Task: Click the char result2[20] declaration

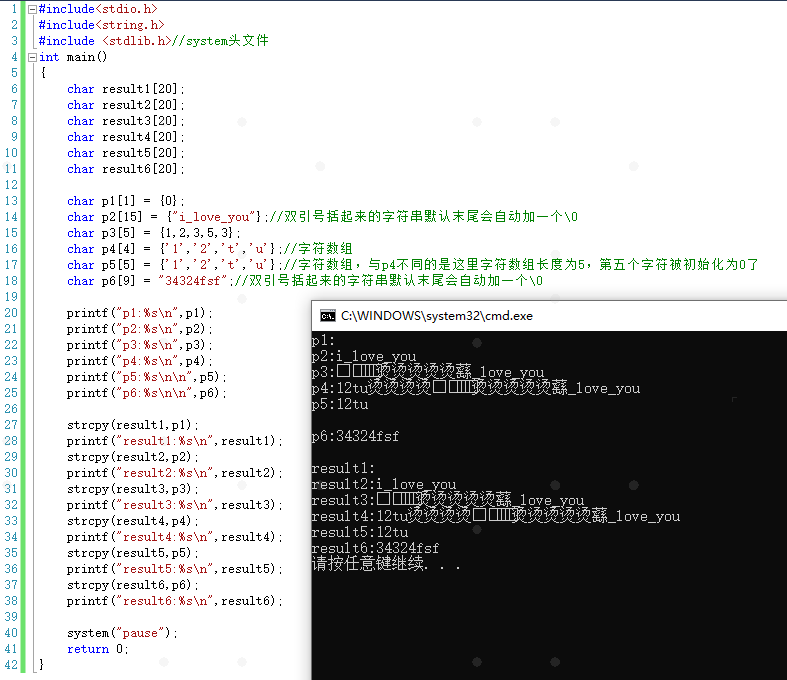Action: click(126, 105)
